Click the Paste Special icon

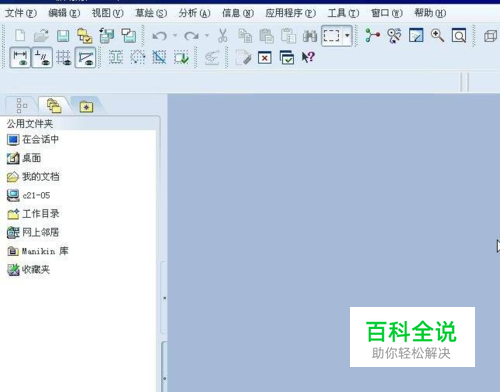pyautogui.click(x=288, y=36)
